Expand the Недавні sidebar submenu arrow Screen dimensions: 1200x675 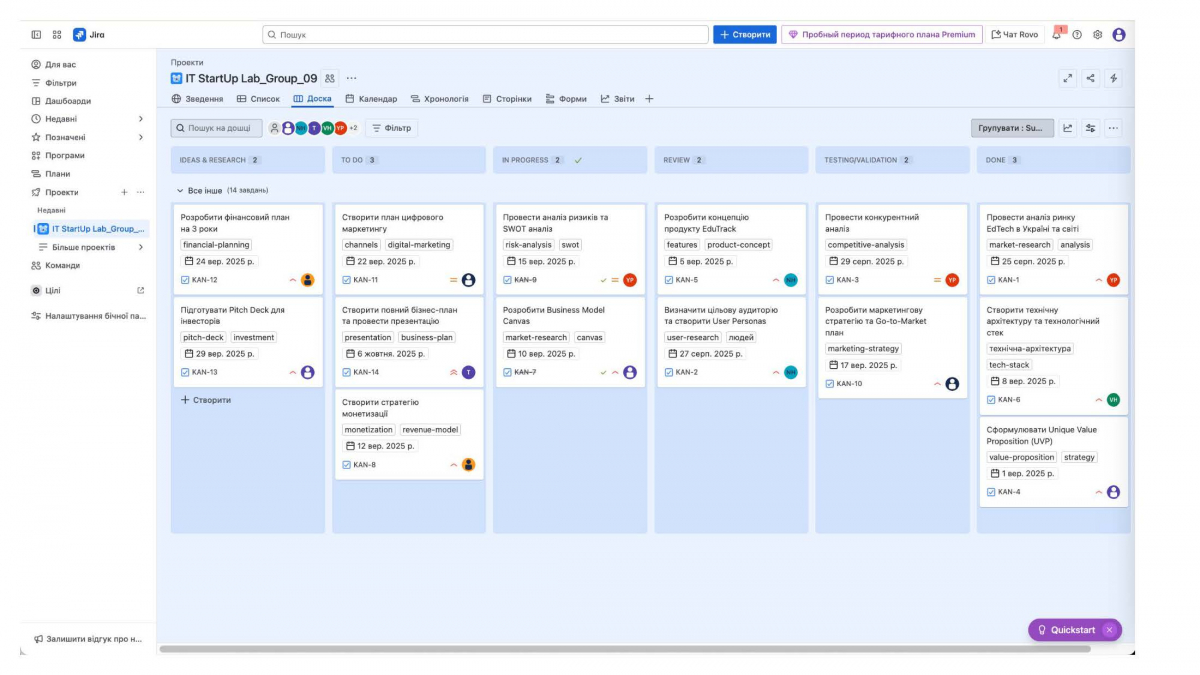pyautogui.click(x=140, y=119)
